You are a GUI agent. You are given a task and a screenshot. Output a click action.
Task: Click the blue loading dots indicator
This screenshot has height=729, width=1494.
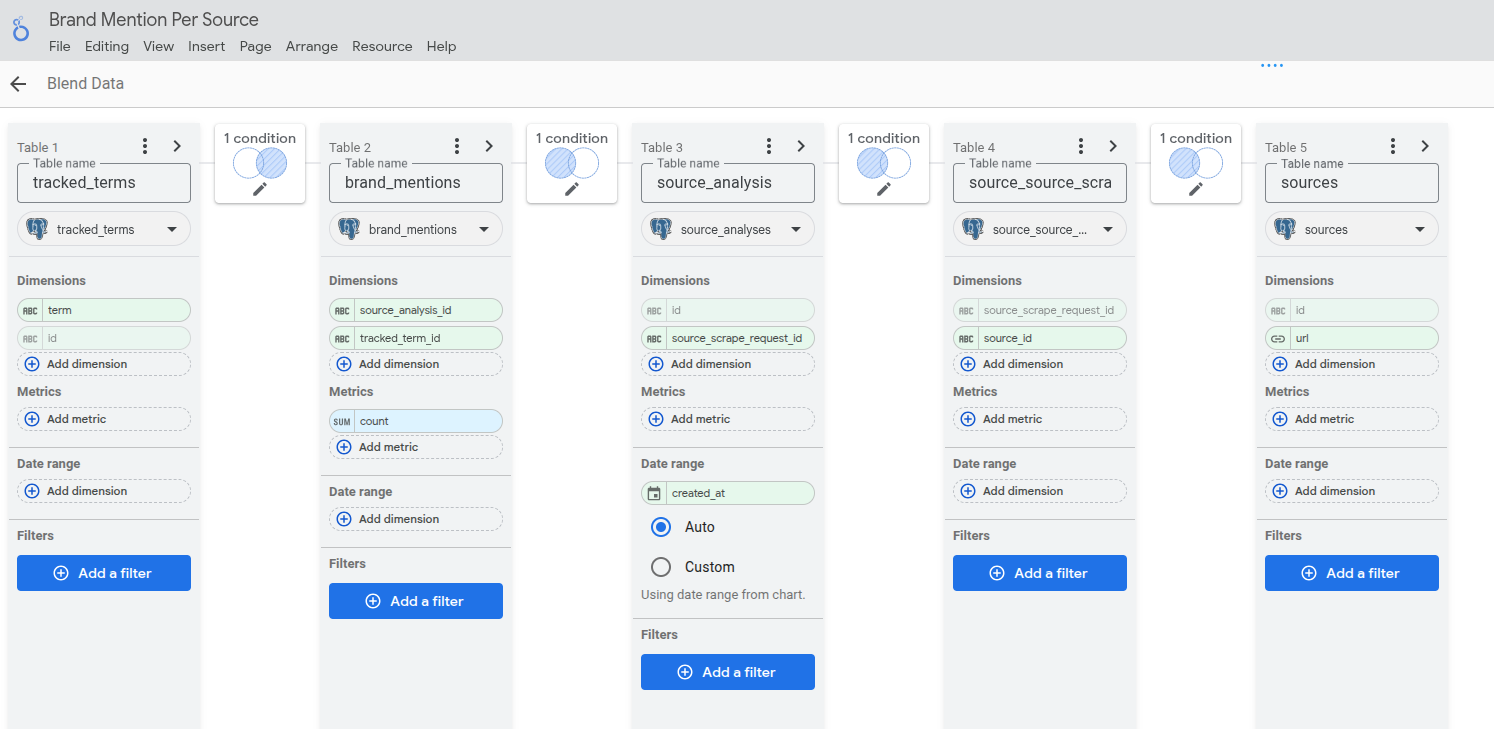[x=1271, y=66]
